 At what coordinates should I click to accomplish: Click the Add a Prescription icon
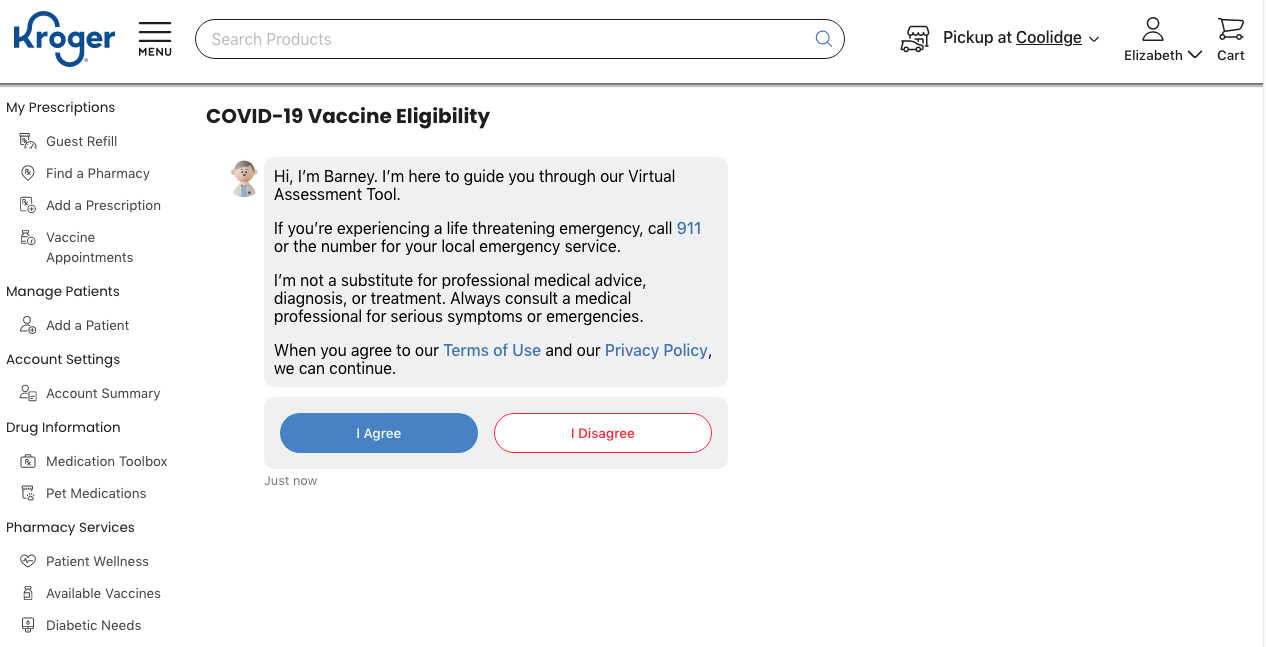pos(28,205)
